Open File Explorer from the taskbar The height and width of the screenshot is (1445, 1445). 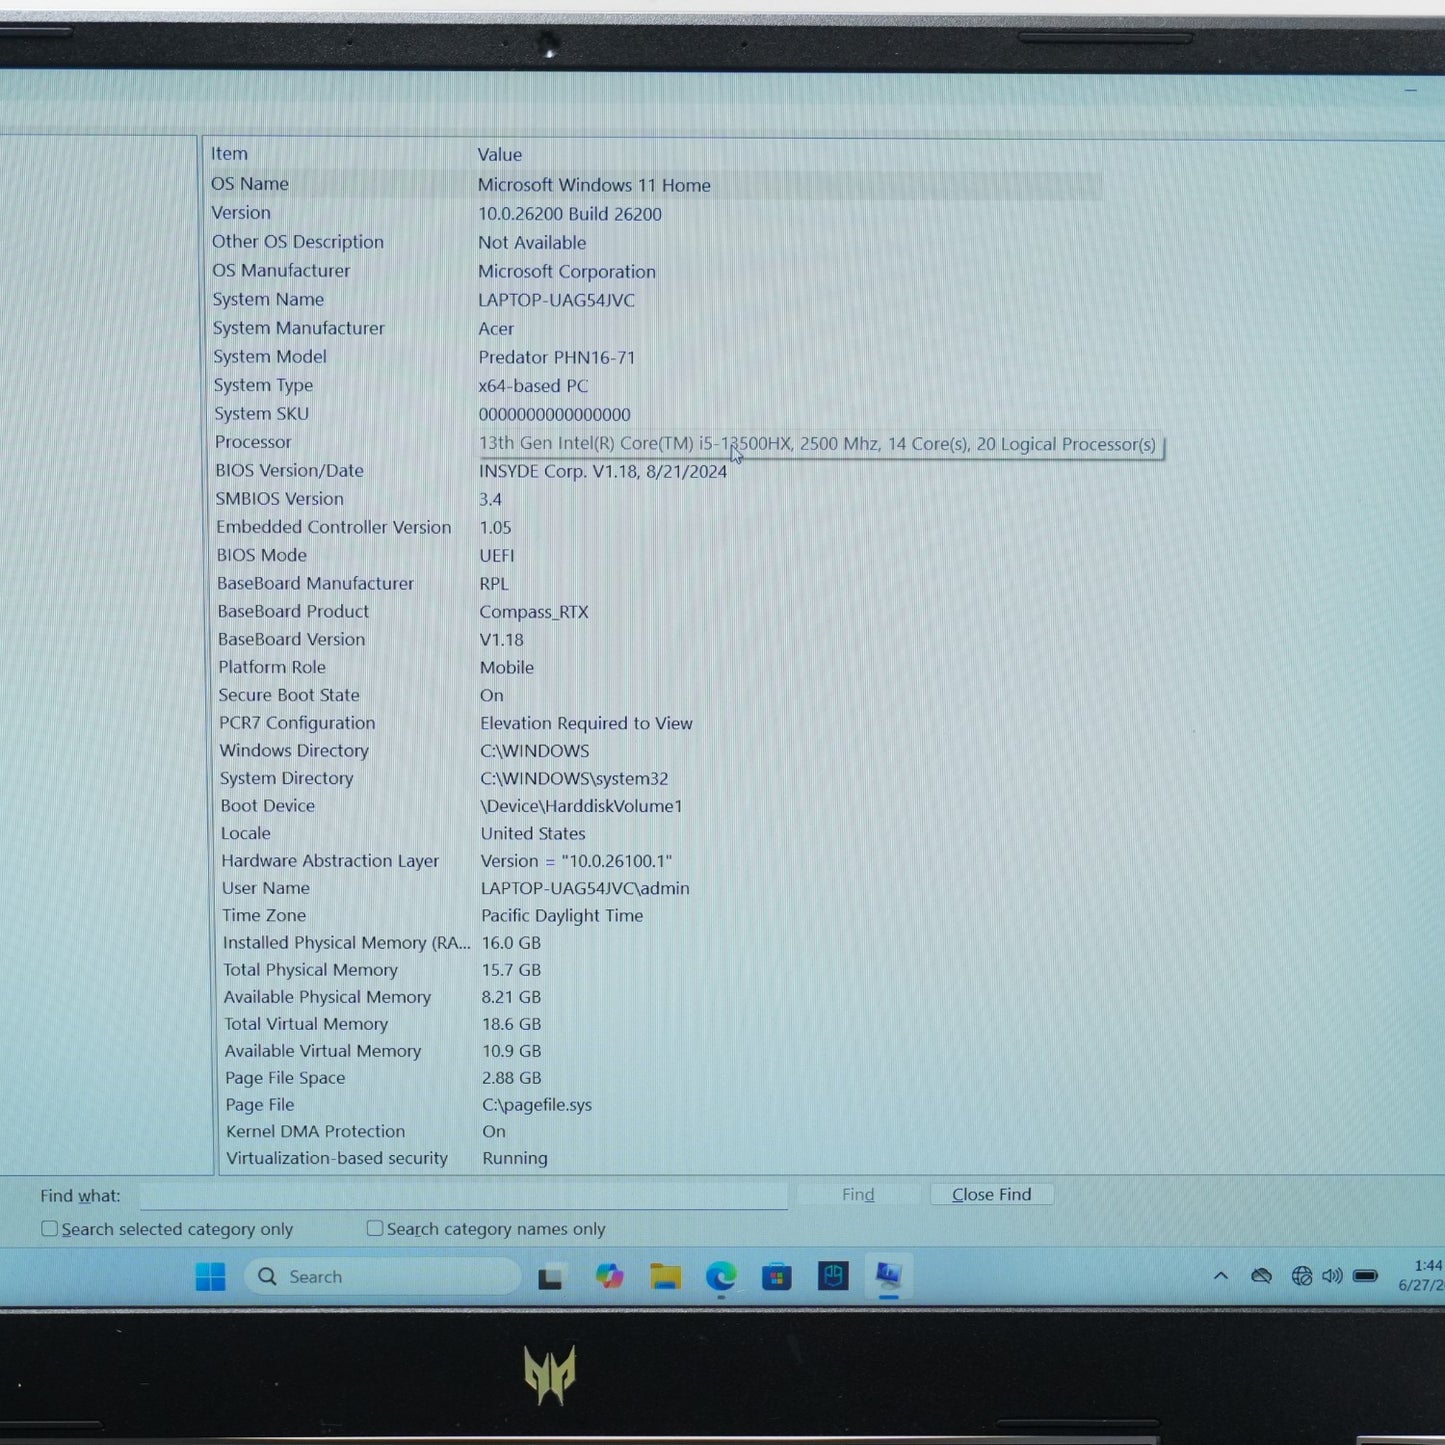[665, 1276]
